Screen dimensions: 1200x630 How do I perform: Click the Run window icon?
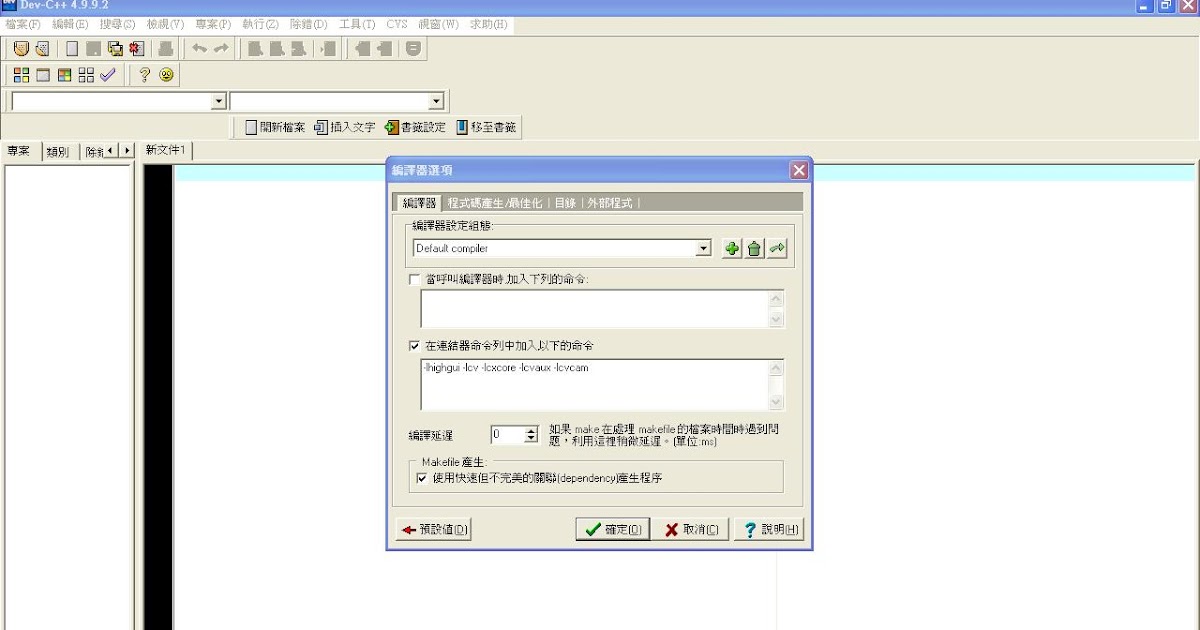pyautogui.click(x=43, y=75)
